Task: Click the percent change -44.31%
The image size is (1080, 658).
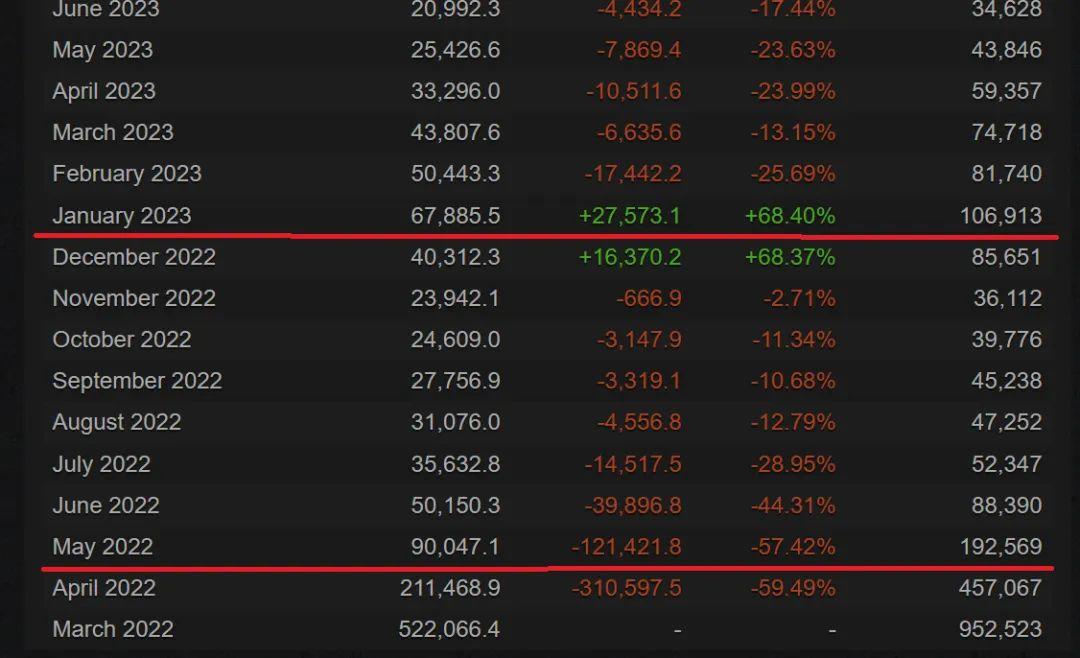Action: pyautogui.click(x=793, y=506)
